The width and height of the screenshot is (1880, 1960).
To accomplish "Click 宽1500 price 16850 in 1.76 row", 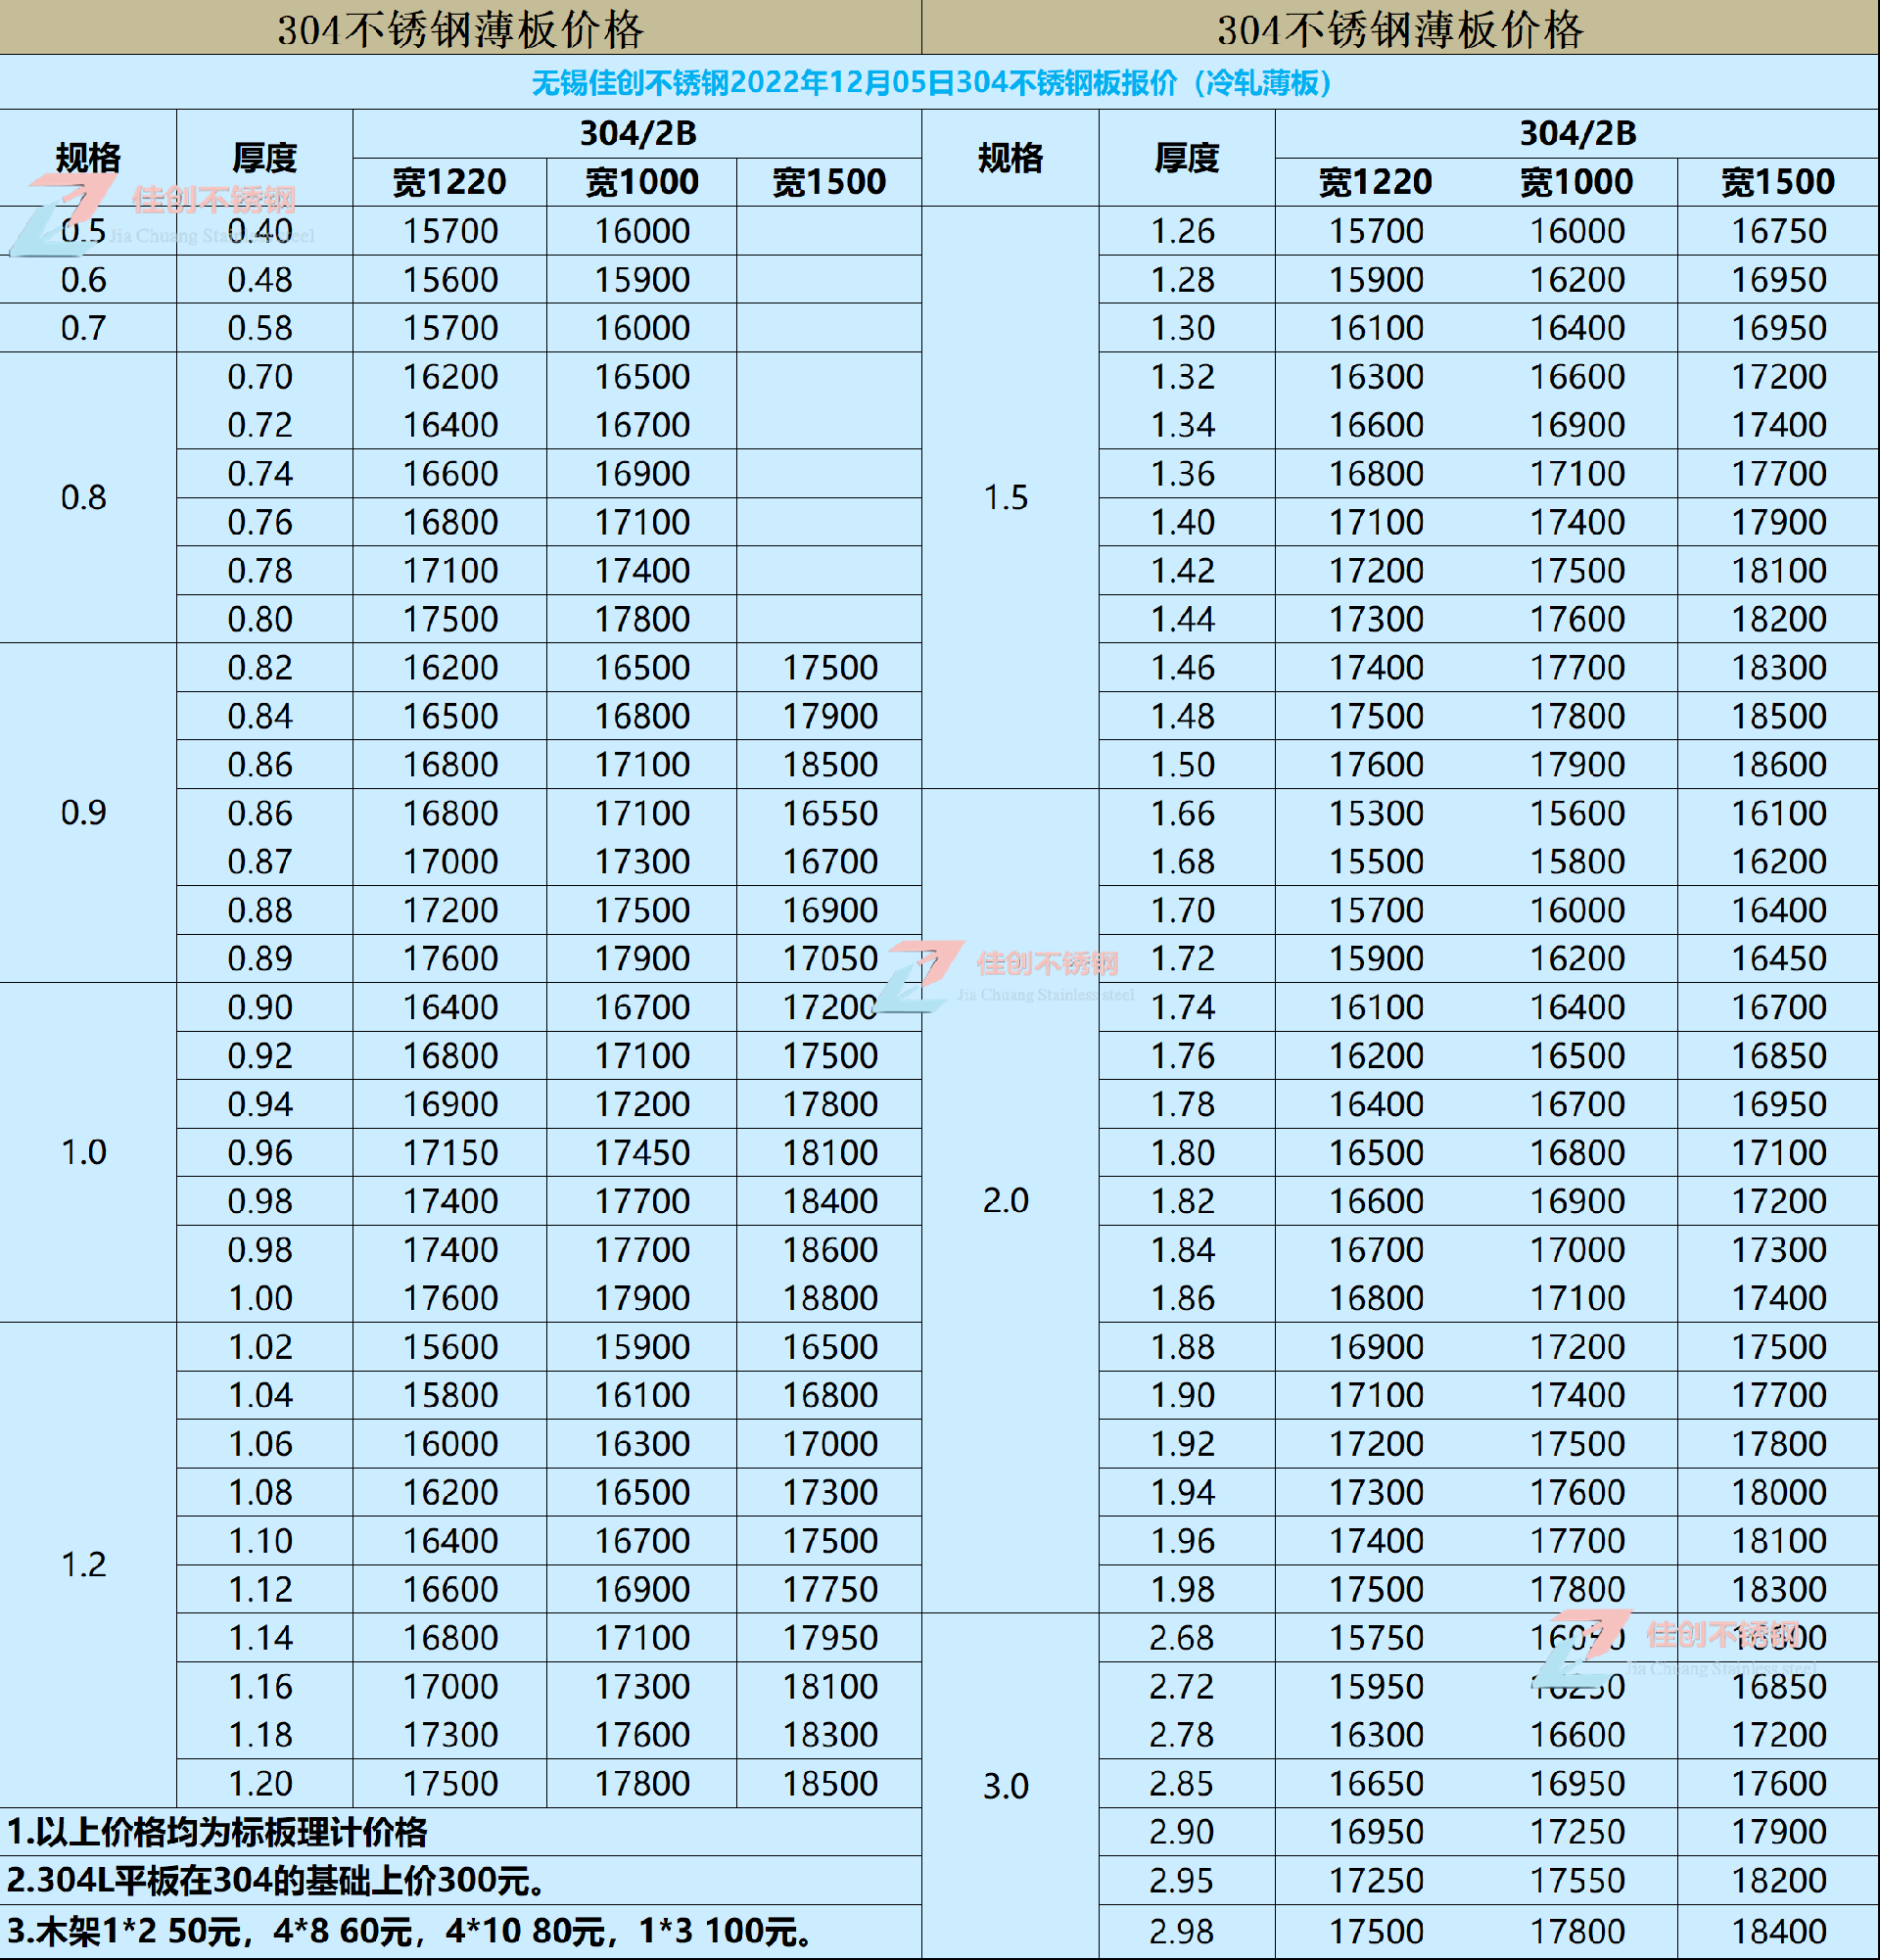I will coord(1780,1056).
